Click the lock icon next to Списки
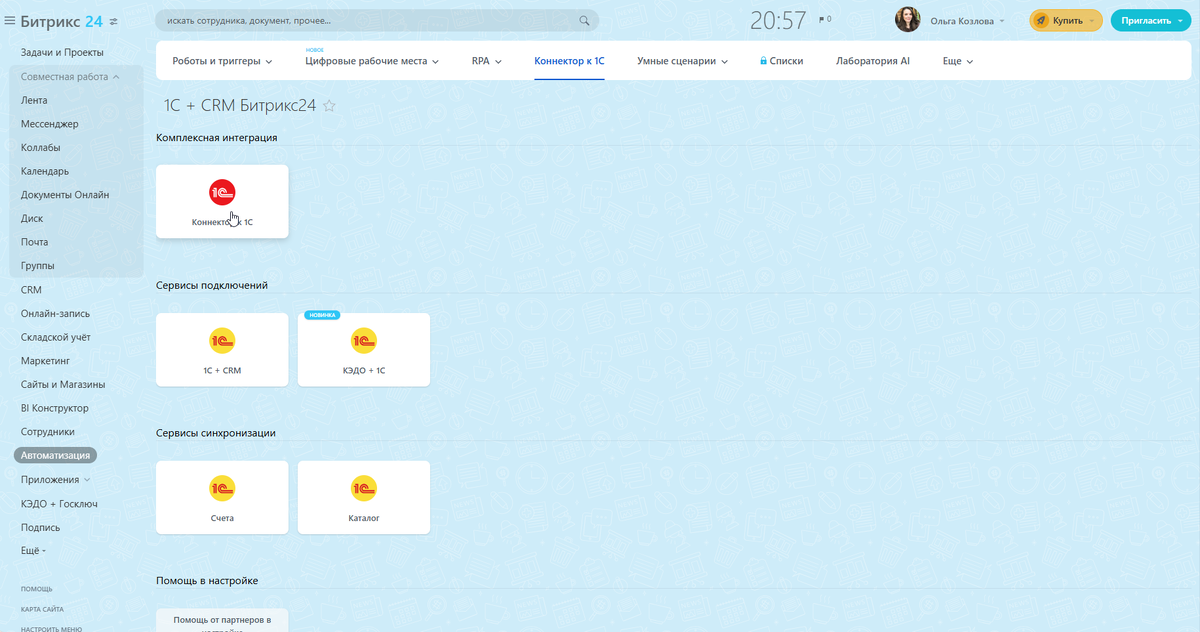1200x632 pixels. 763,61
